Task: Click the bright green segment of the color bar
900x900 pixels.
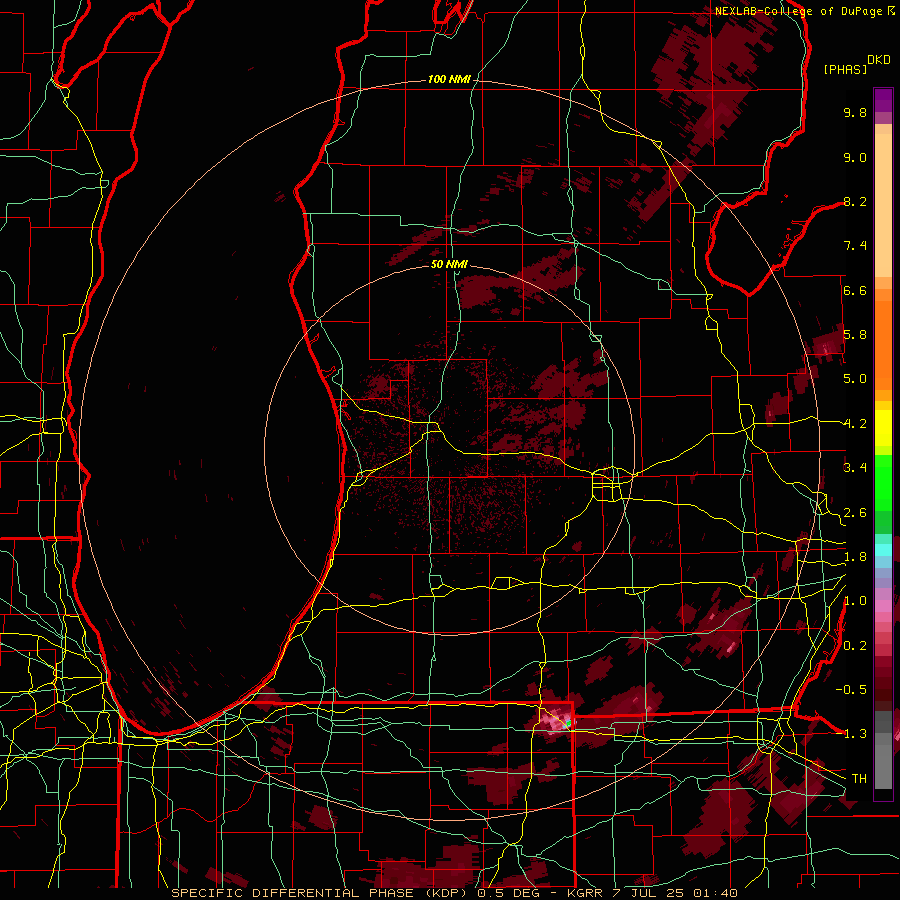Action: [x=883, y=482]
